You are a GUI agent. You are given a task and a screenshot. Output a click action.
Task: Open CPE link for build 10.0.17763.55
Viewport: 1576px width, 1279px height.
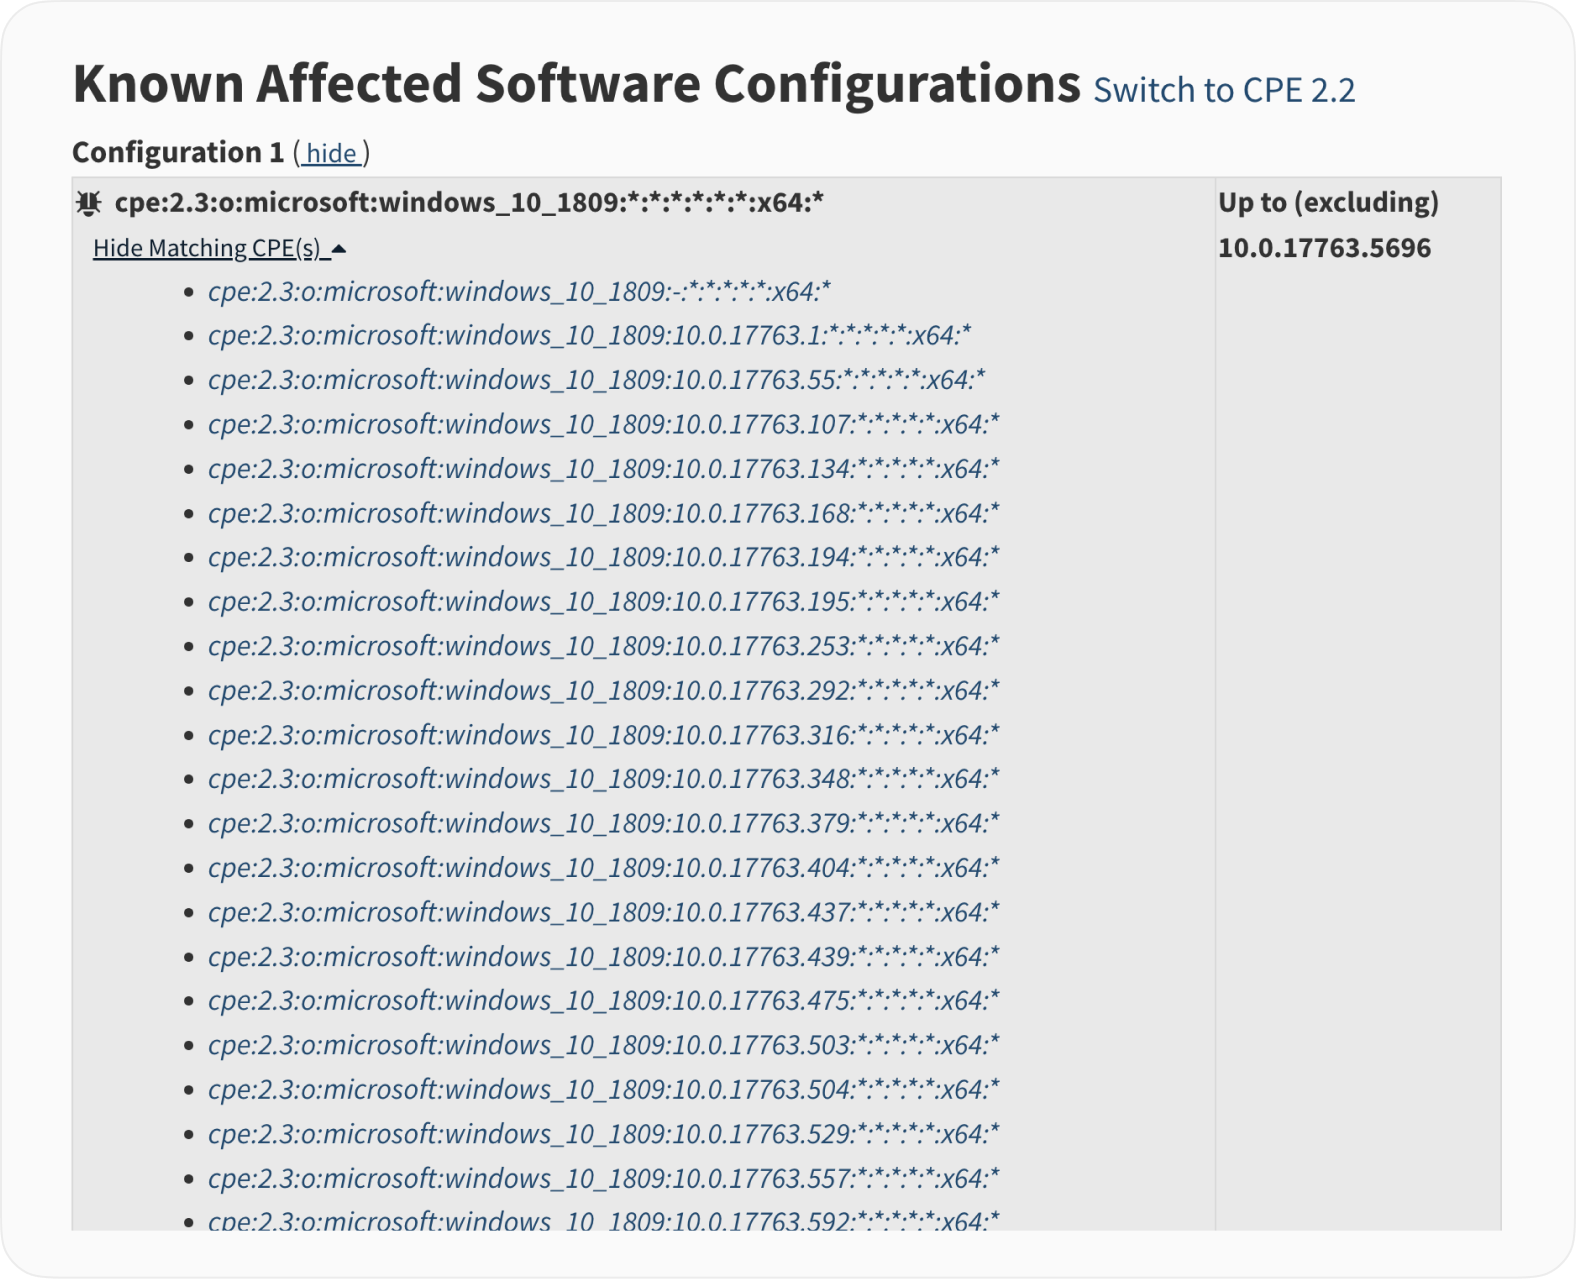[x=596, y=380]
